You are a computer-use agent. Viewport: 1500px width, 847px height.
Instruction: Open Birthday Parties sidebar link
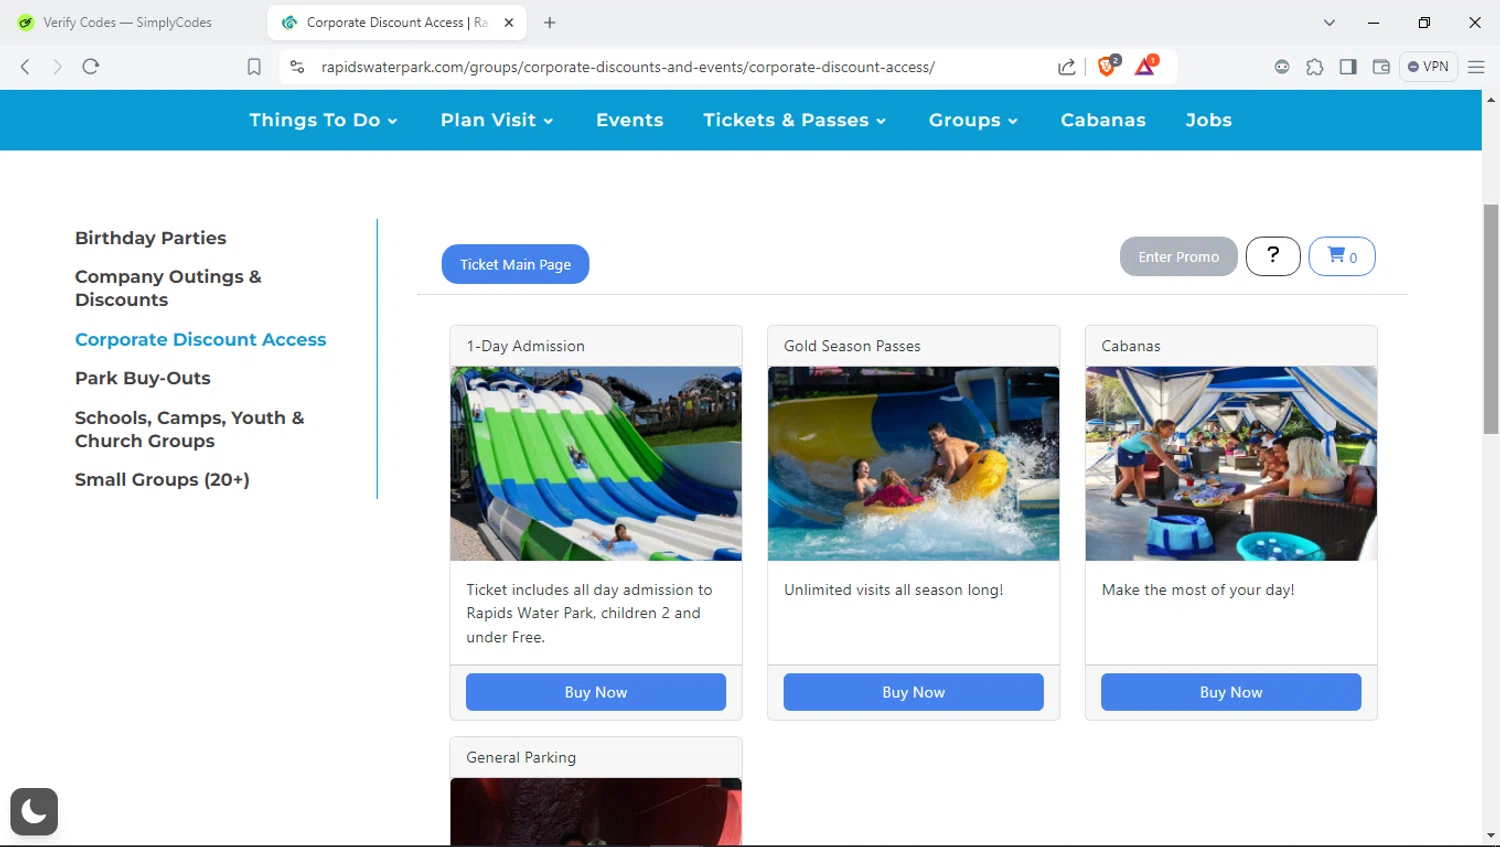point(151,238)
